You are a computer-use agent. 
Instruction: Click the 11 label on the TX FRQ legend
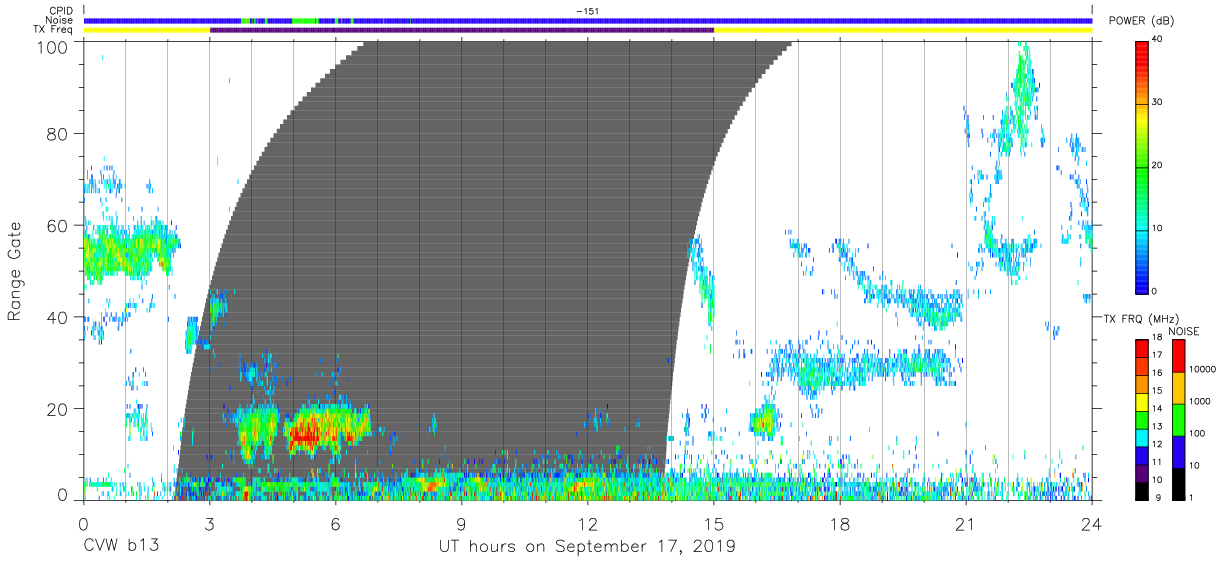tap(1157, 462)
